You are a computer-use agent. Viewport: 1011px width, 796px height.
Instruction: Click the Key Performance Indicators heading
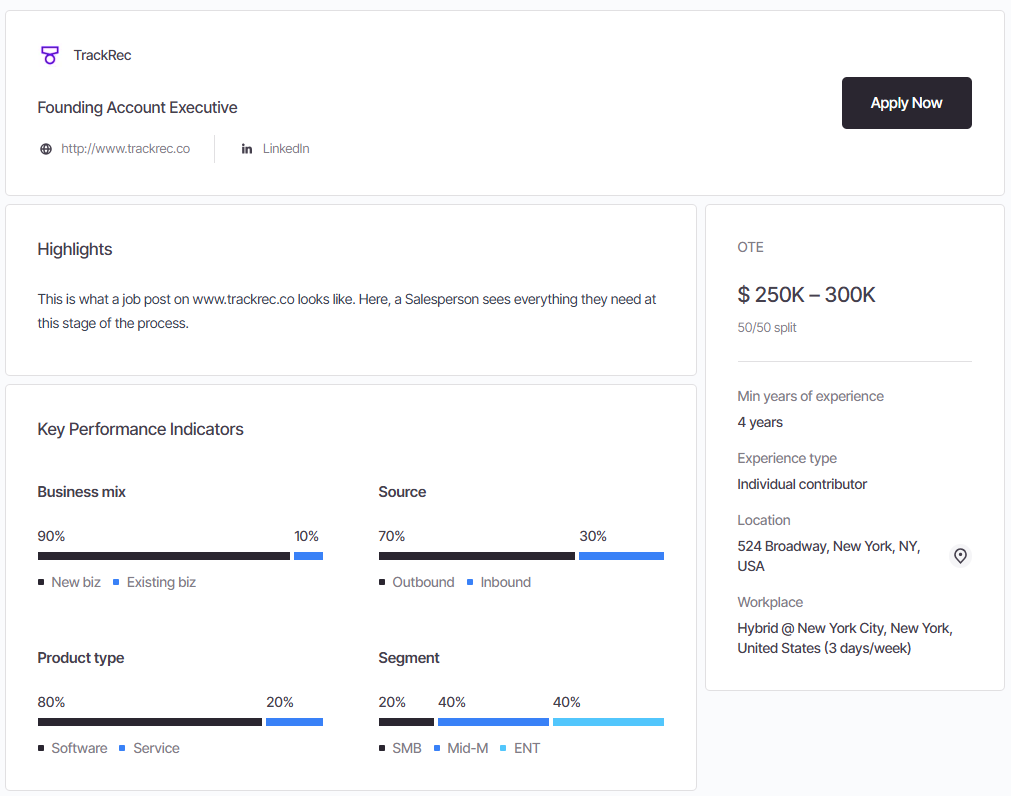click(x=141, y=429)
